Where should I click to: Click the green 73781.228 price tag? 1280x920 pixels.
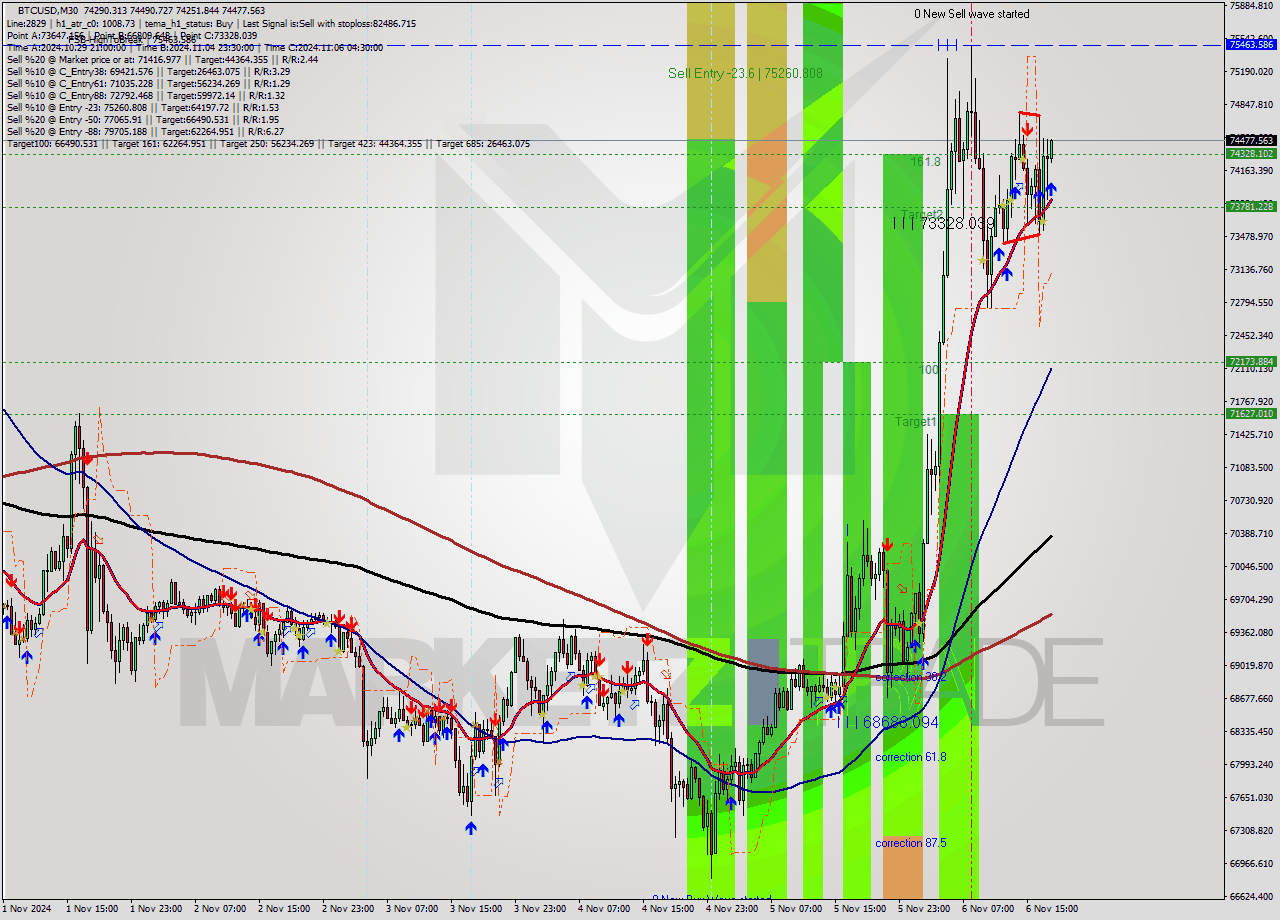coord(1251,206)
